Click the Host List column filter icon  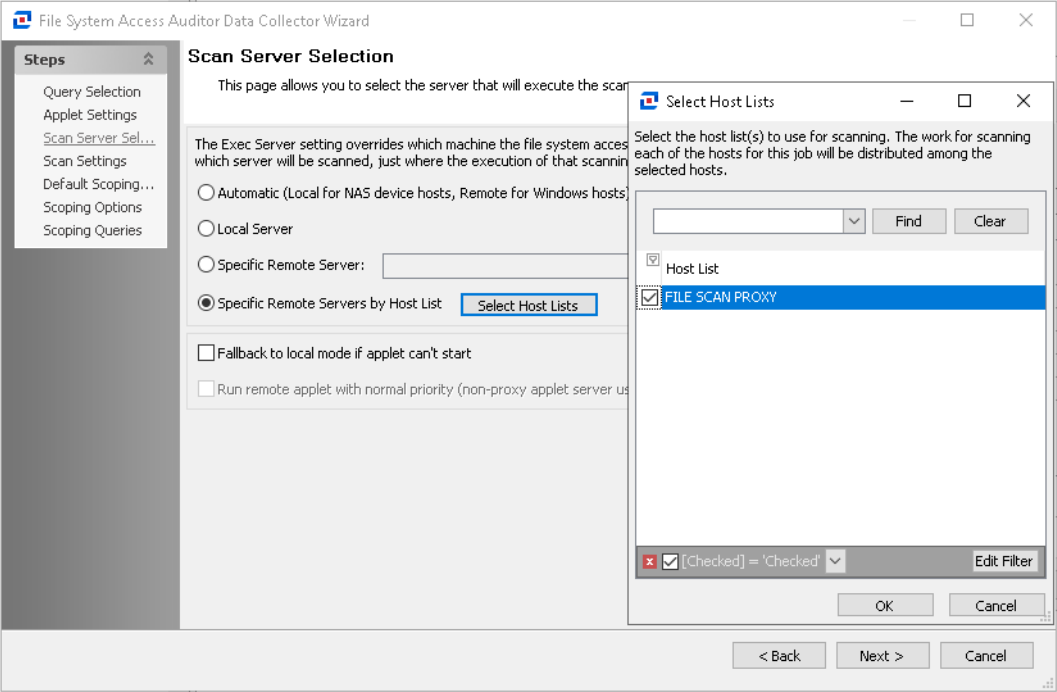652,261
